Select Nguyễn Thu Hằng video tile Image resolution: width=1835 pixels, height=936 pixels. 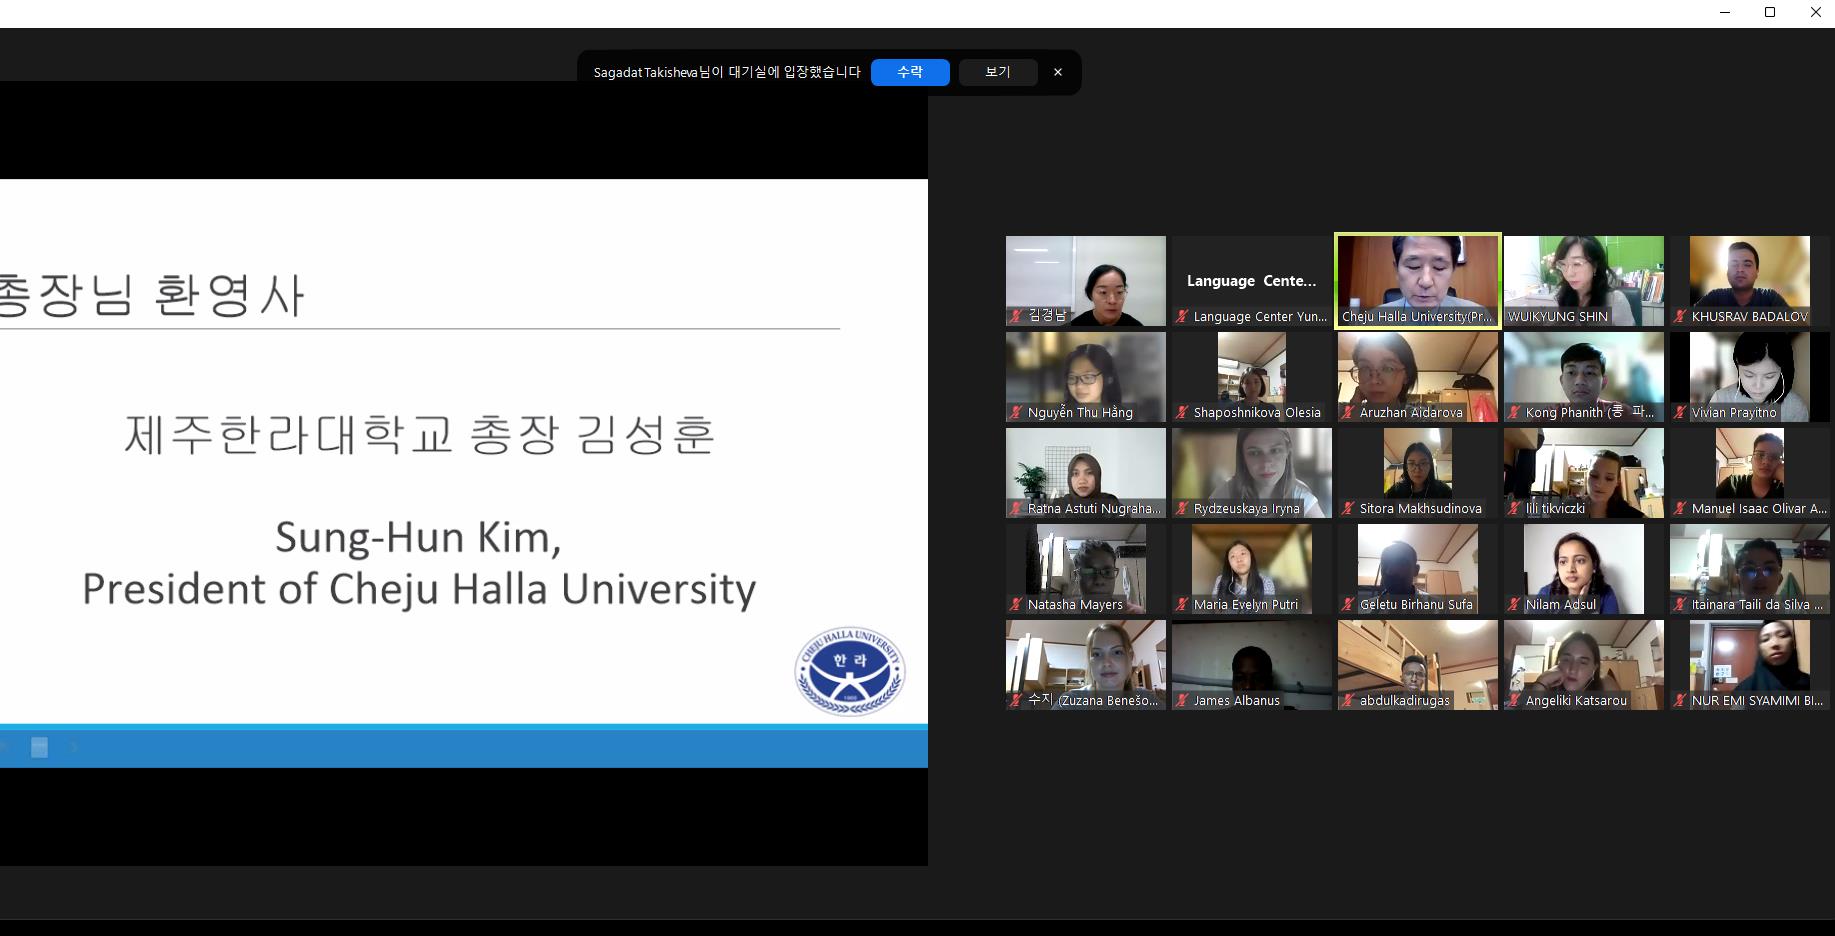pyautogui.click(x=1086, y=377)
